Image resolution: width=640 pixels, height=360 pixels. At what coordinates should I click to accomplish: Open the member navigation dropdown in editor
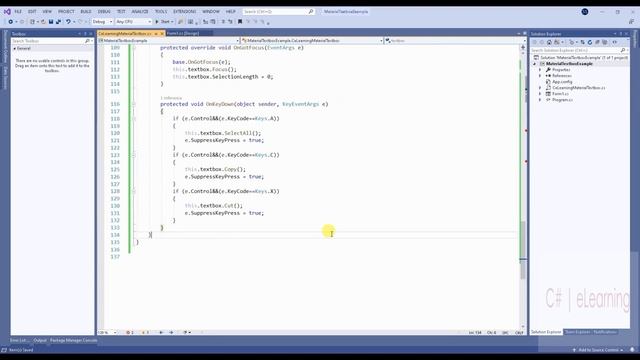click(456, 41)
